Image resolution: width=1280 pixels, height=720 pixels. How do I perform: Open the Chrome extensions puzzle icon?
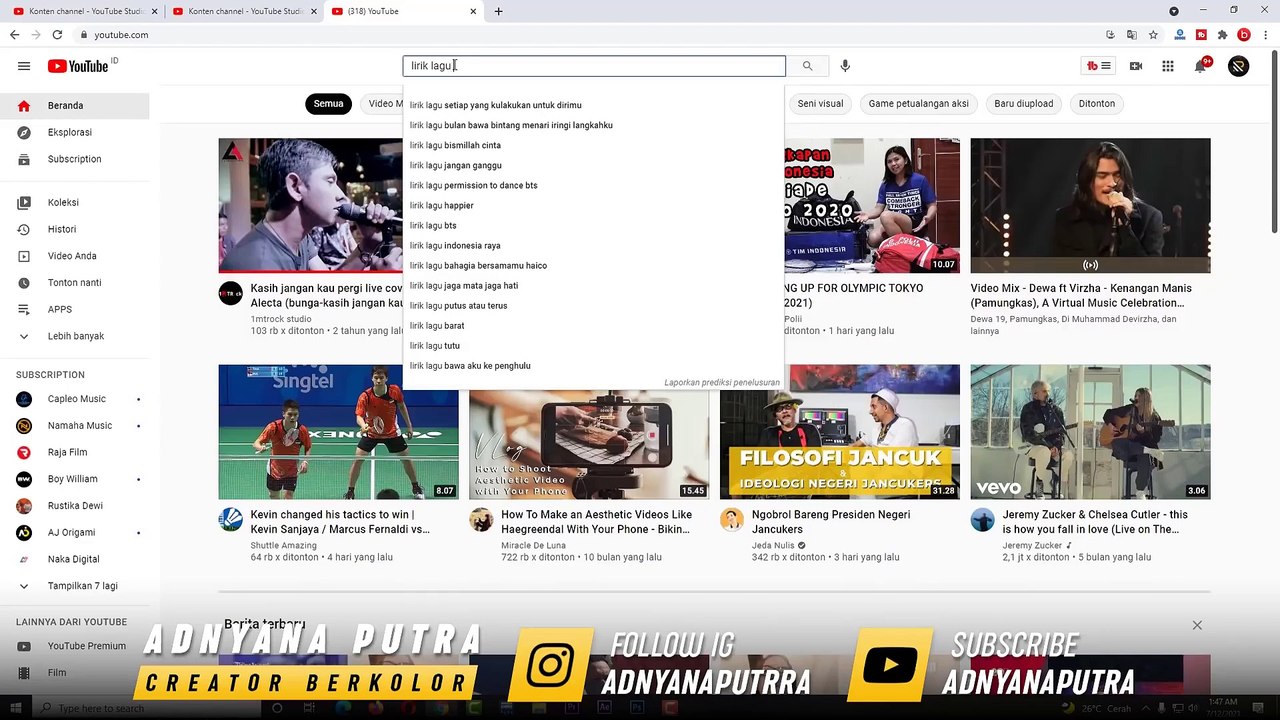coord(1222,35)
